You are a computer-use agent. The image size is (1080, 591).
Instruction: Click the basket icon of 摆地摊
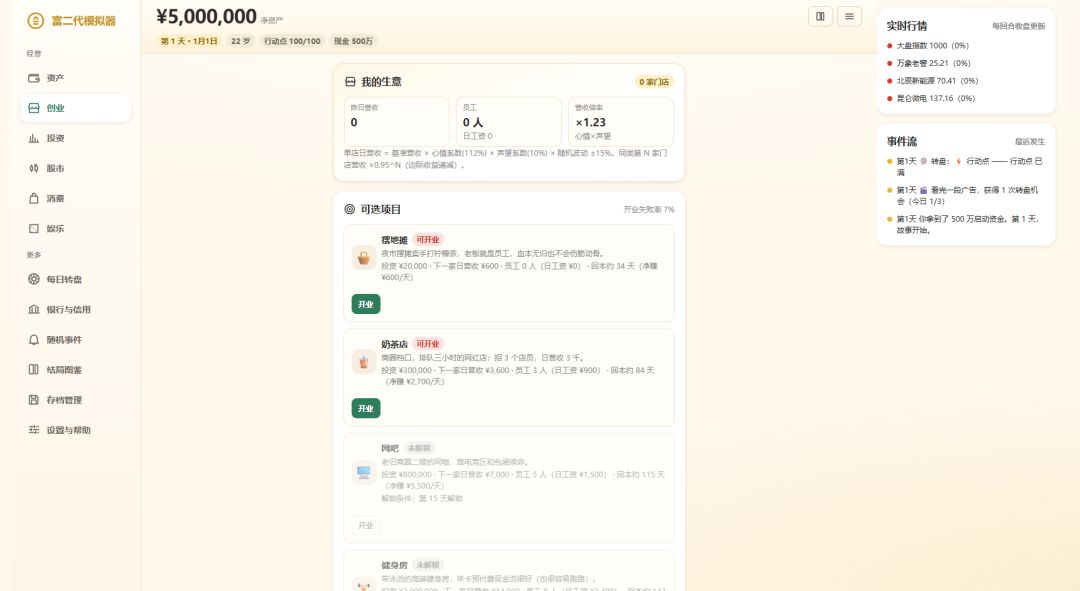[x=364, y=258]
